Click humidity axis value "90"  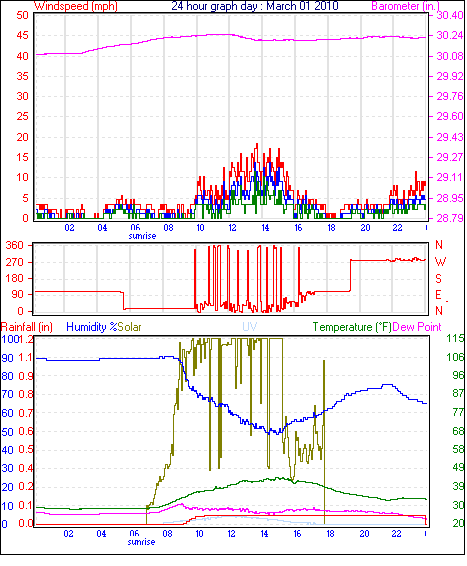coord(7,358)
